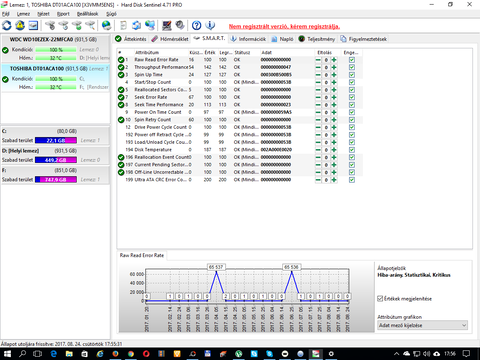The height and width of the screenshot is (360, 480).
Task: Click the text report document toolbar icon
Action: [123, 25]
